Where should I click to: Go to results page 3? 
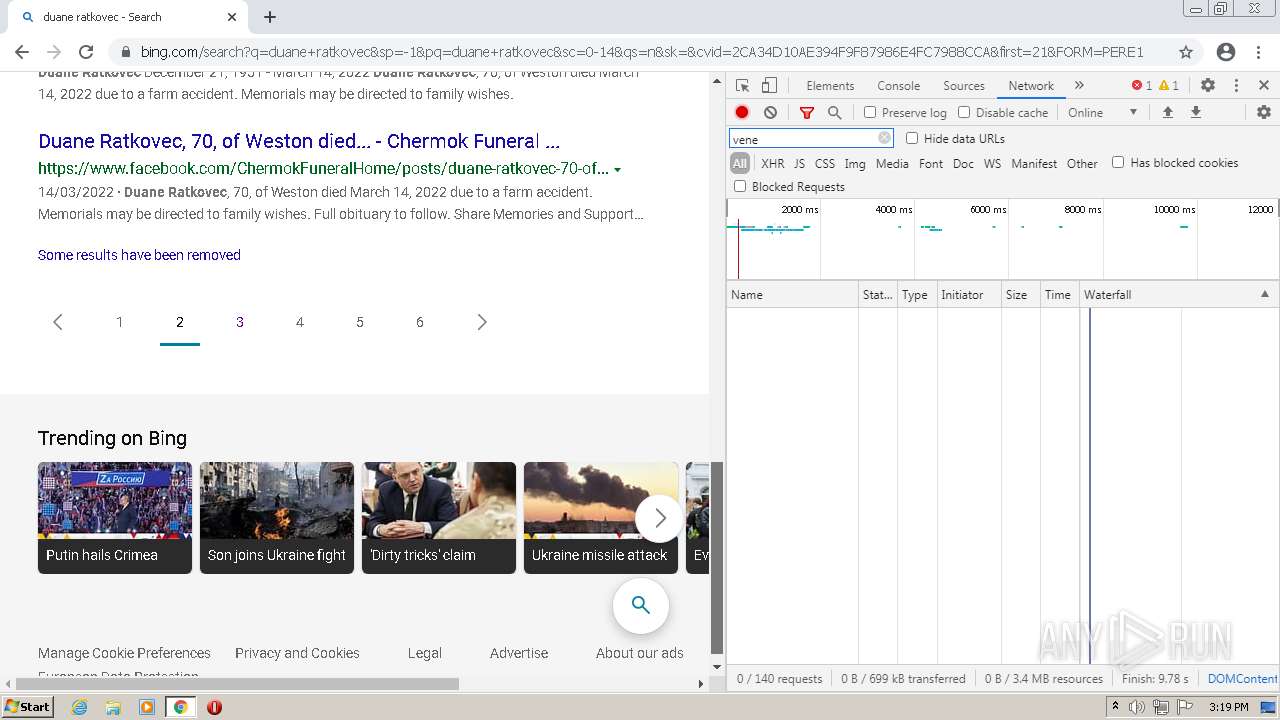(x=240, y=322)
